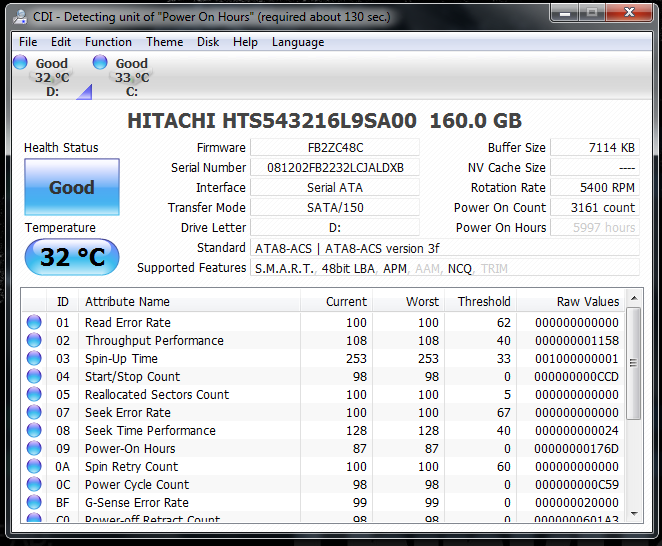This screenshot has height=546, width=662.
Task: Click the Transfer Mode field SATA/150
Action: pyautogui.click(x=335, y=207)
